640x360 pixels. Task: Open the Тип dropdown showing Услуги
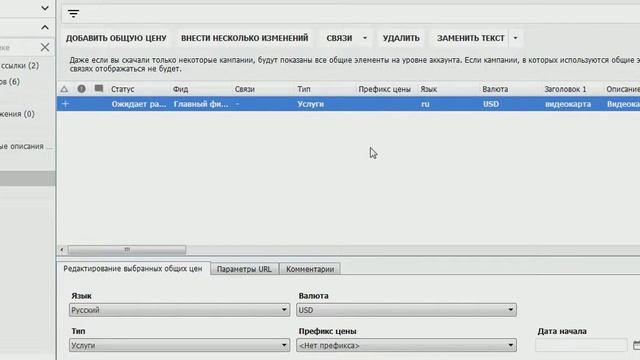(x=179, y=345)
